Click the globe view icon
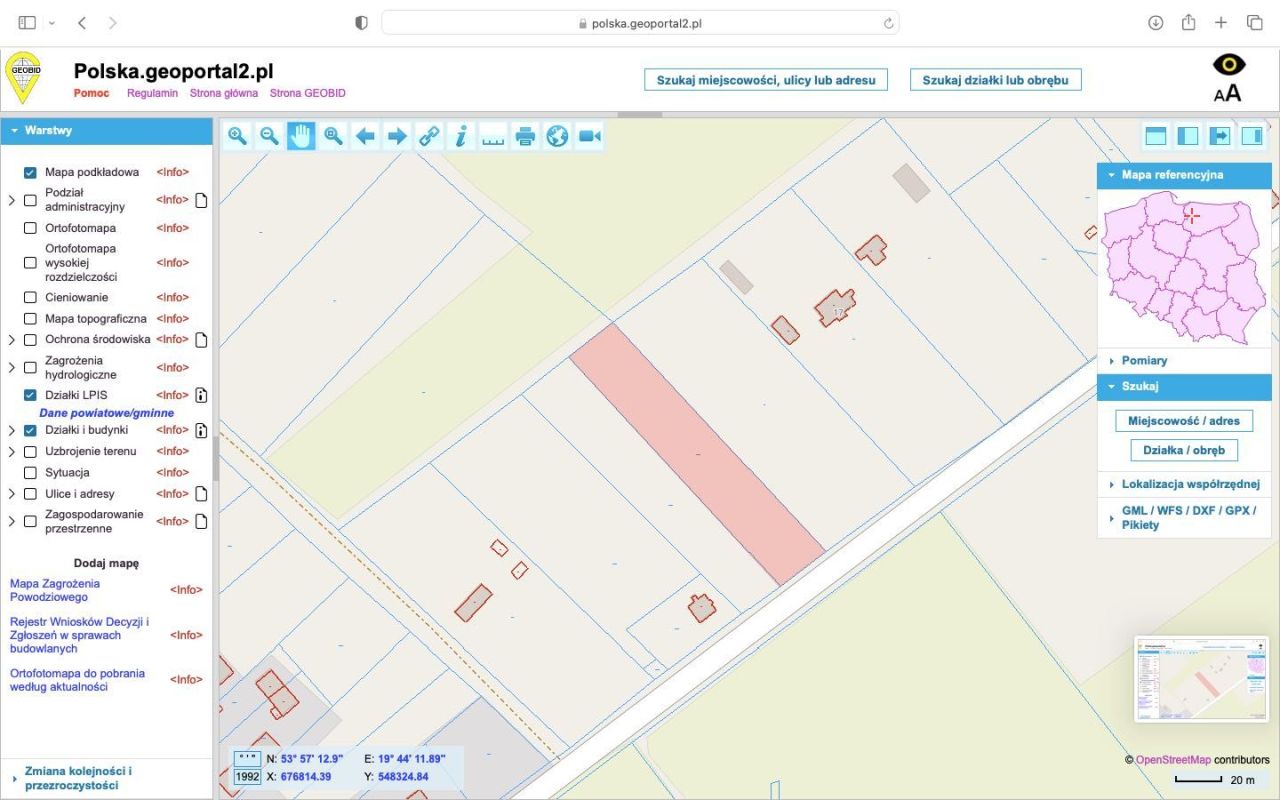The image size is (1280, 800). point(556,136)
